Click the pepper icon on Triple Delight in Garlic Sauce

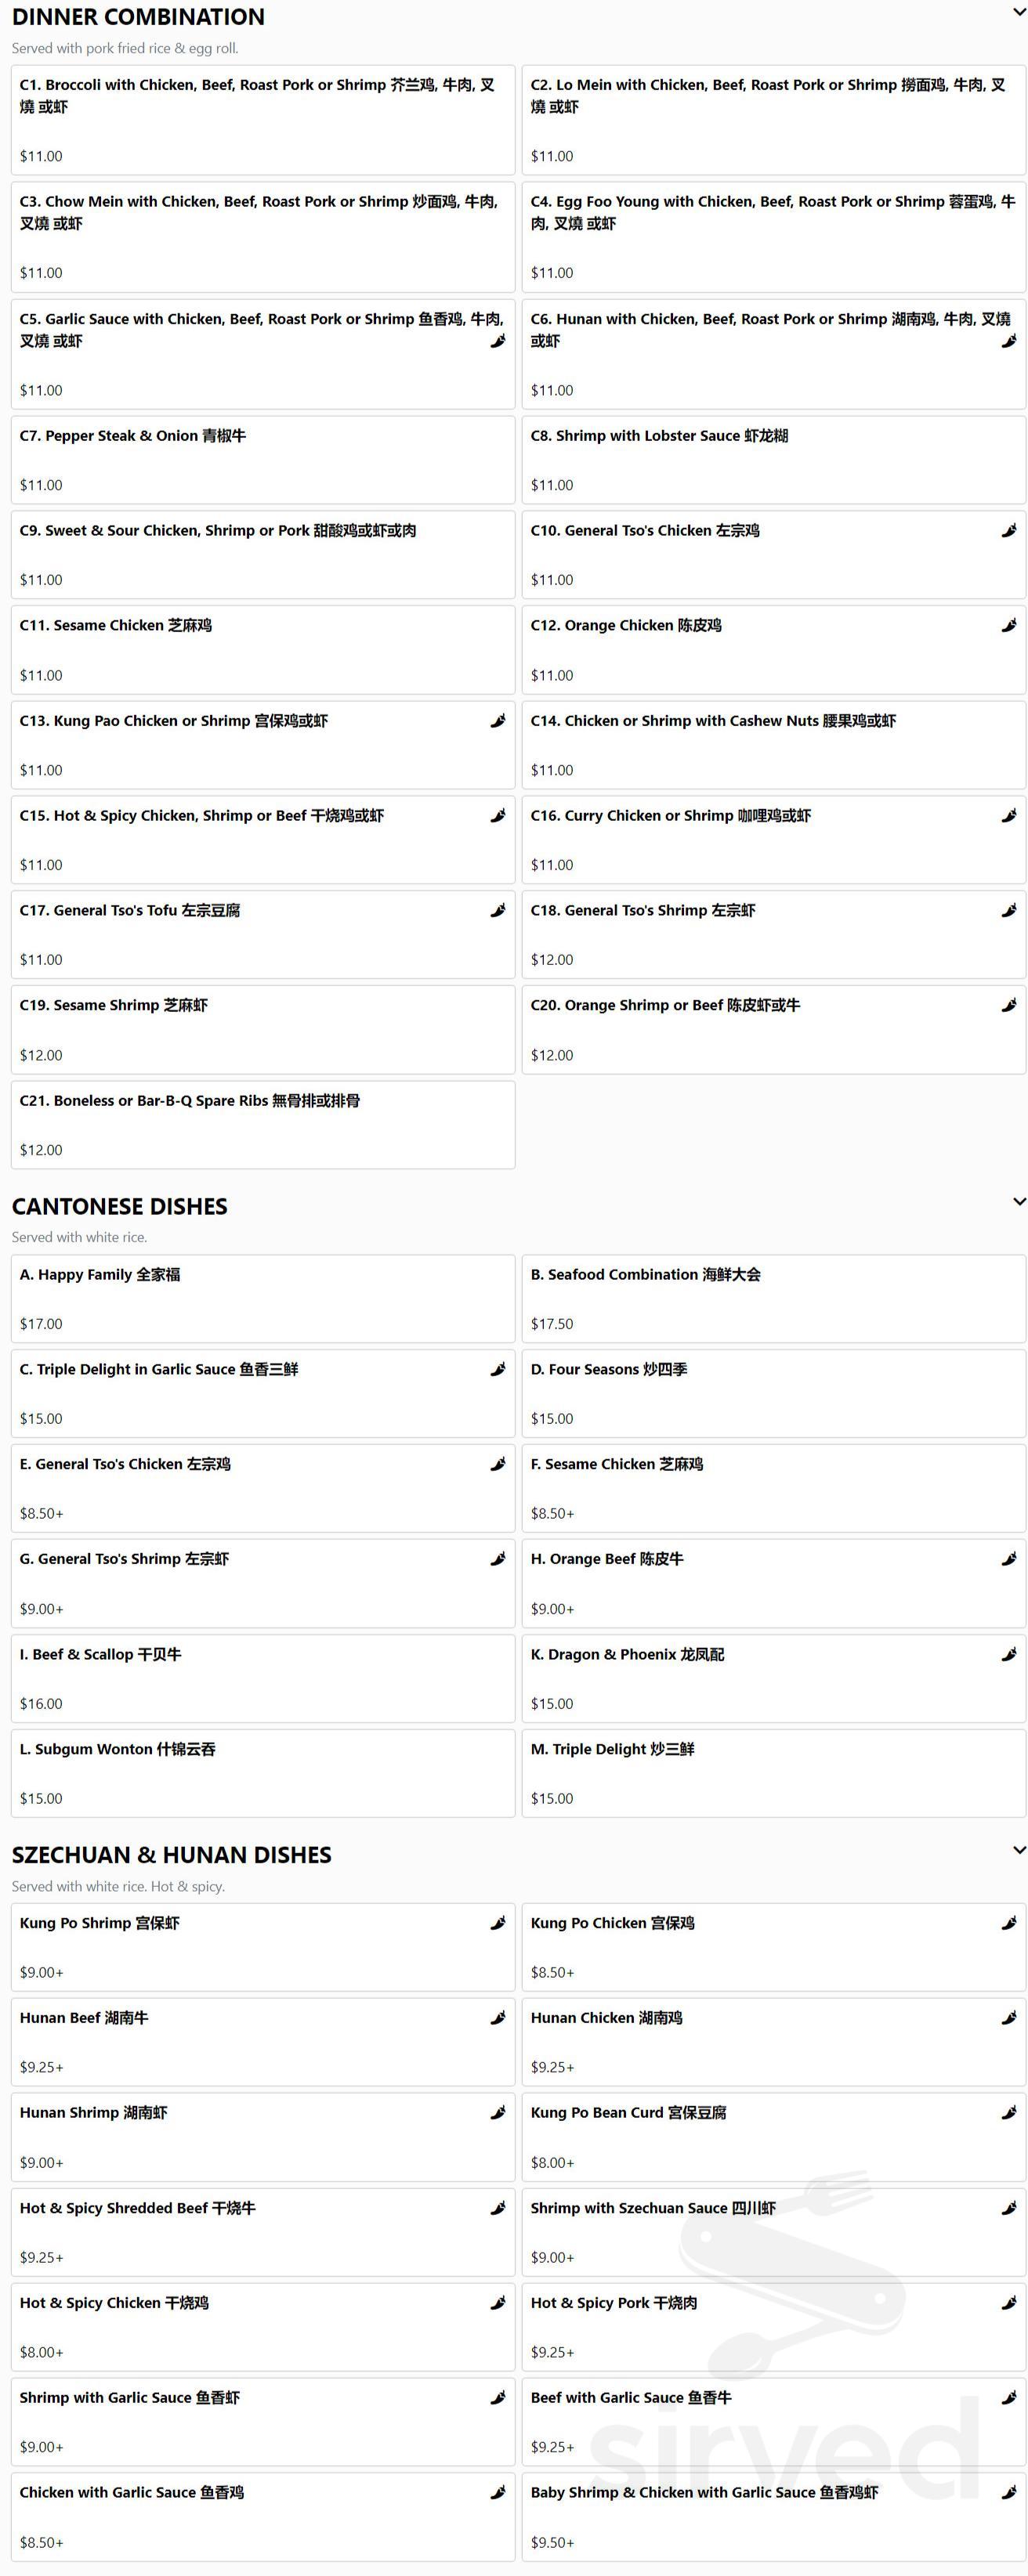coord(497,1369)
